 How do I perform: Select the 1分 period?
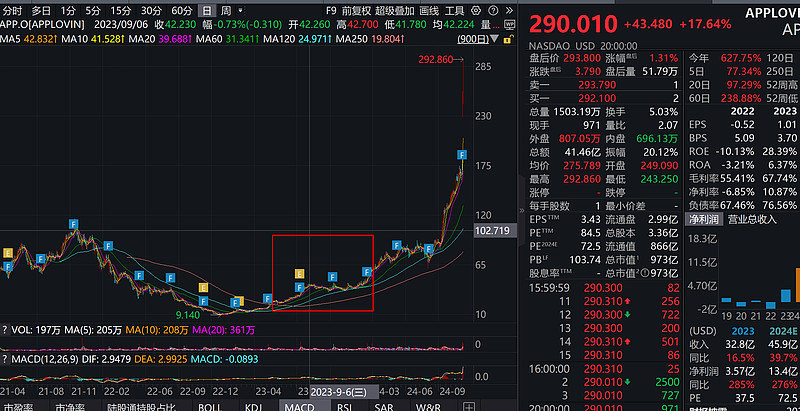pos(67,10)
